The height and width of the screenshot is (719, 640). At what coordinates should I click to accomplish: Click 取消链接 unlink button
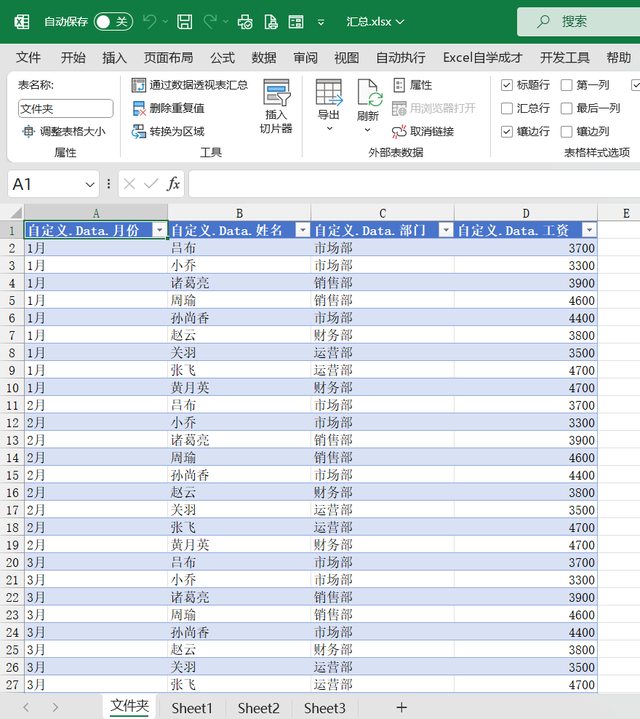coord(423,132)
